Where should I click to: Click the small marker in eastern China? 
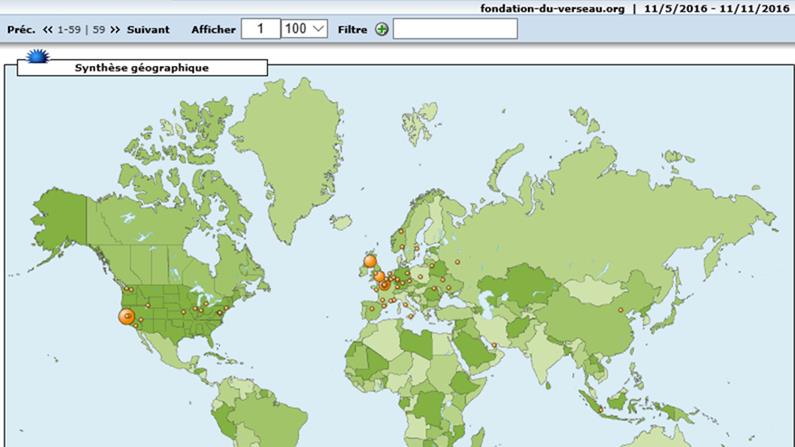(x=620, y=310)
